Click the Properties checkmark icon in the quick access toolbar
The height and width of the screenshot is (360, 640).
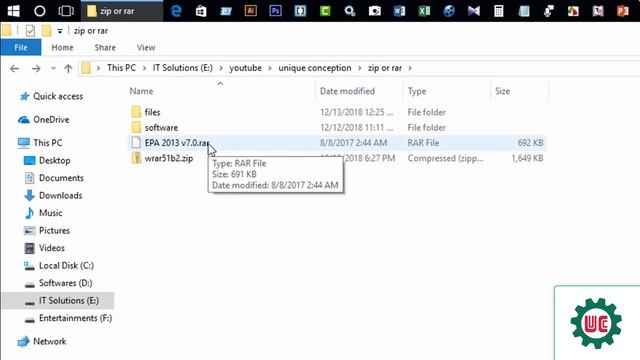(x=30, y=31)
